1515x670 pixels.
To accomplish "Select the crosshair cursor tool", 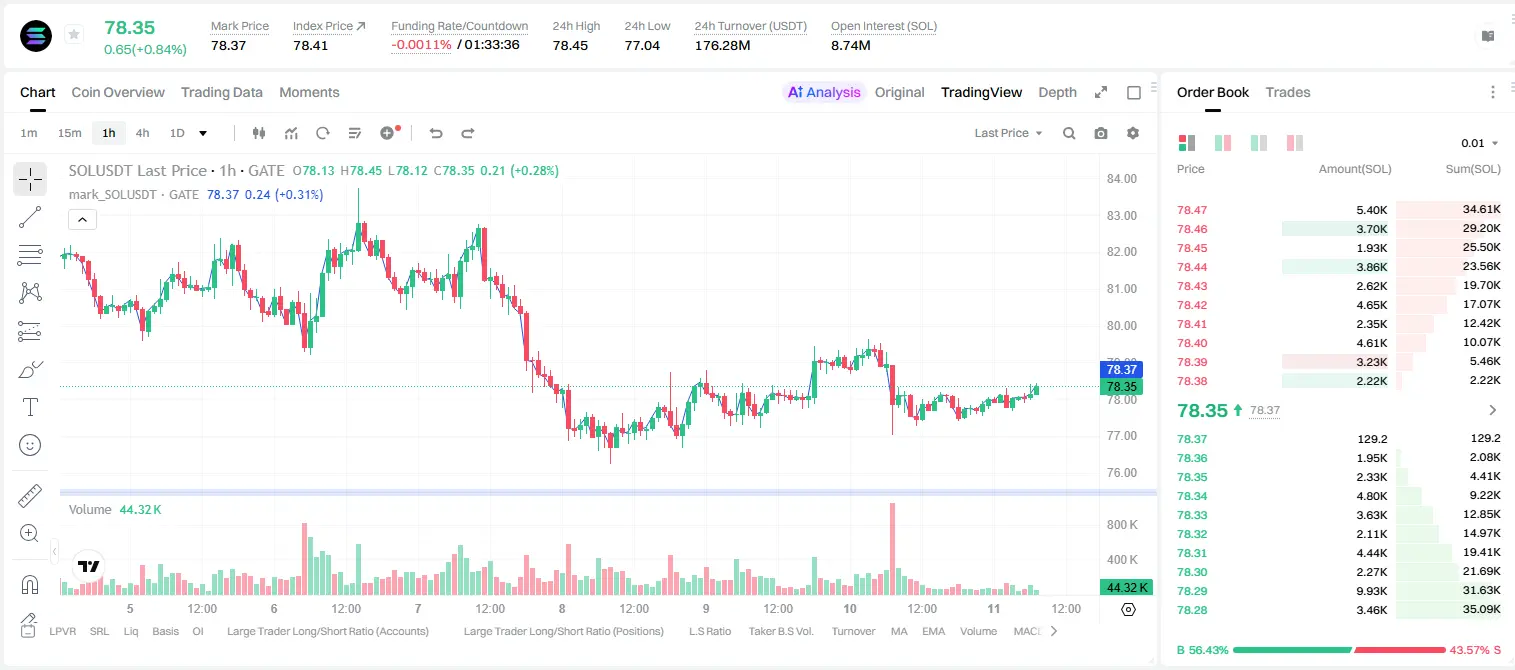I will pyautogui.click(x=30, y=179).
